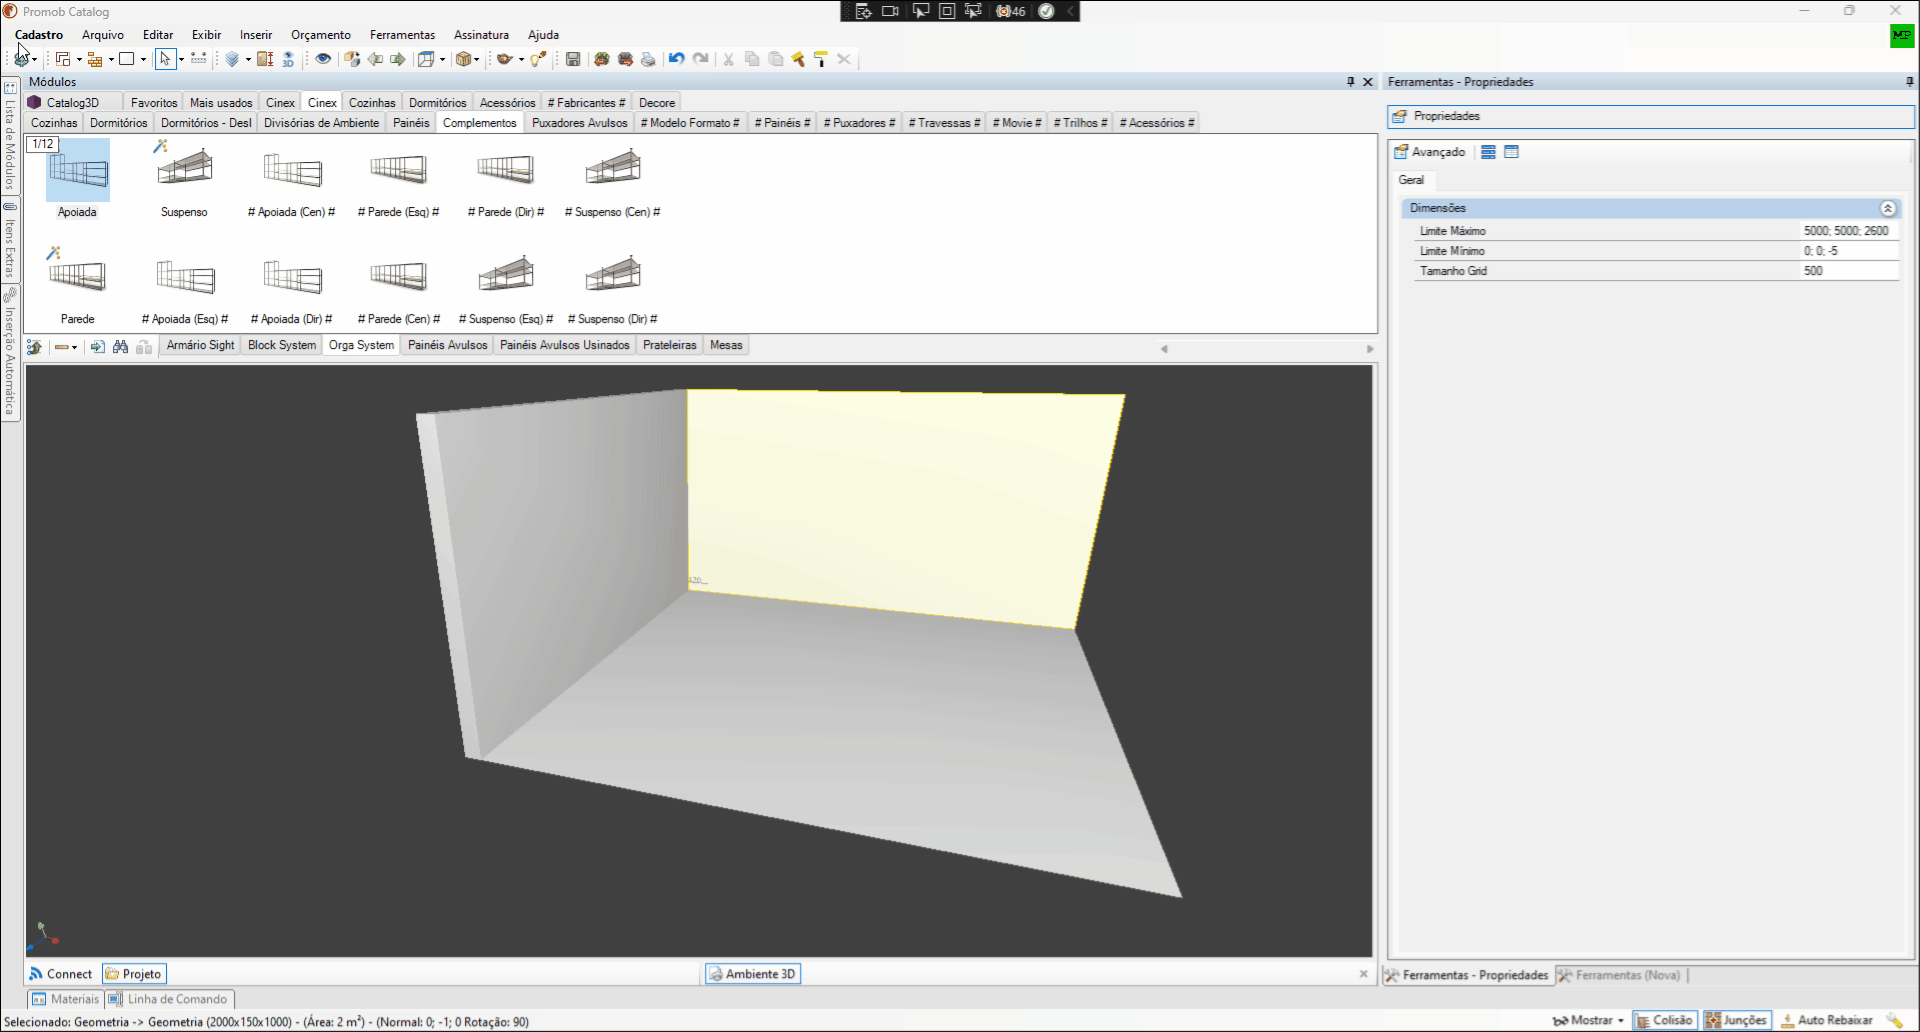The image size is (1920, 1032).
Task: Click the Connect button
Action: [61, 974]
